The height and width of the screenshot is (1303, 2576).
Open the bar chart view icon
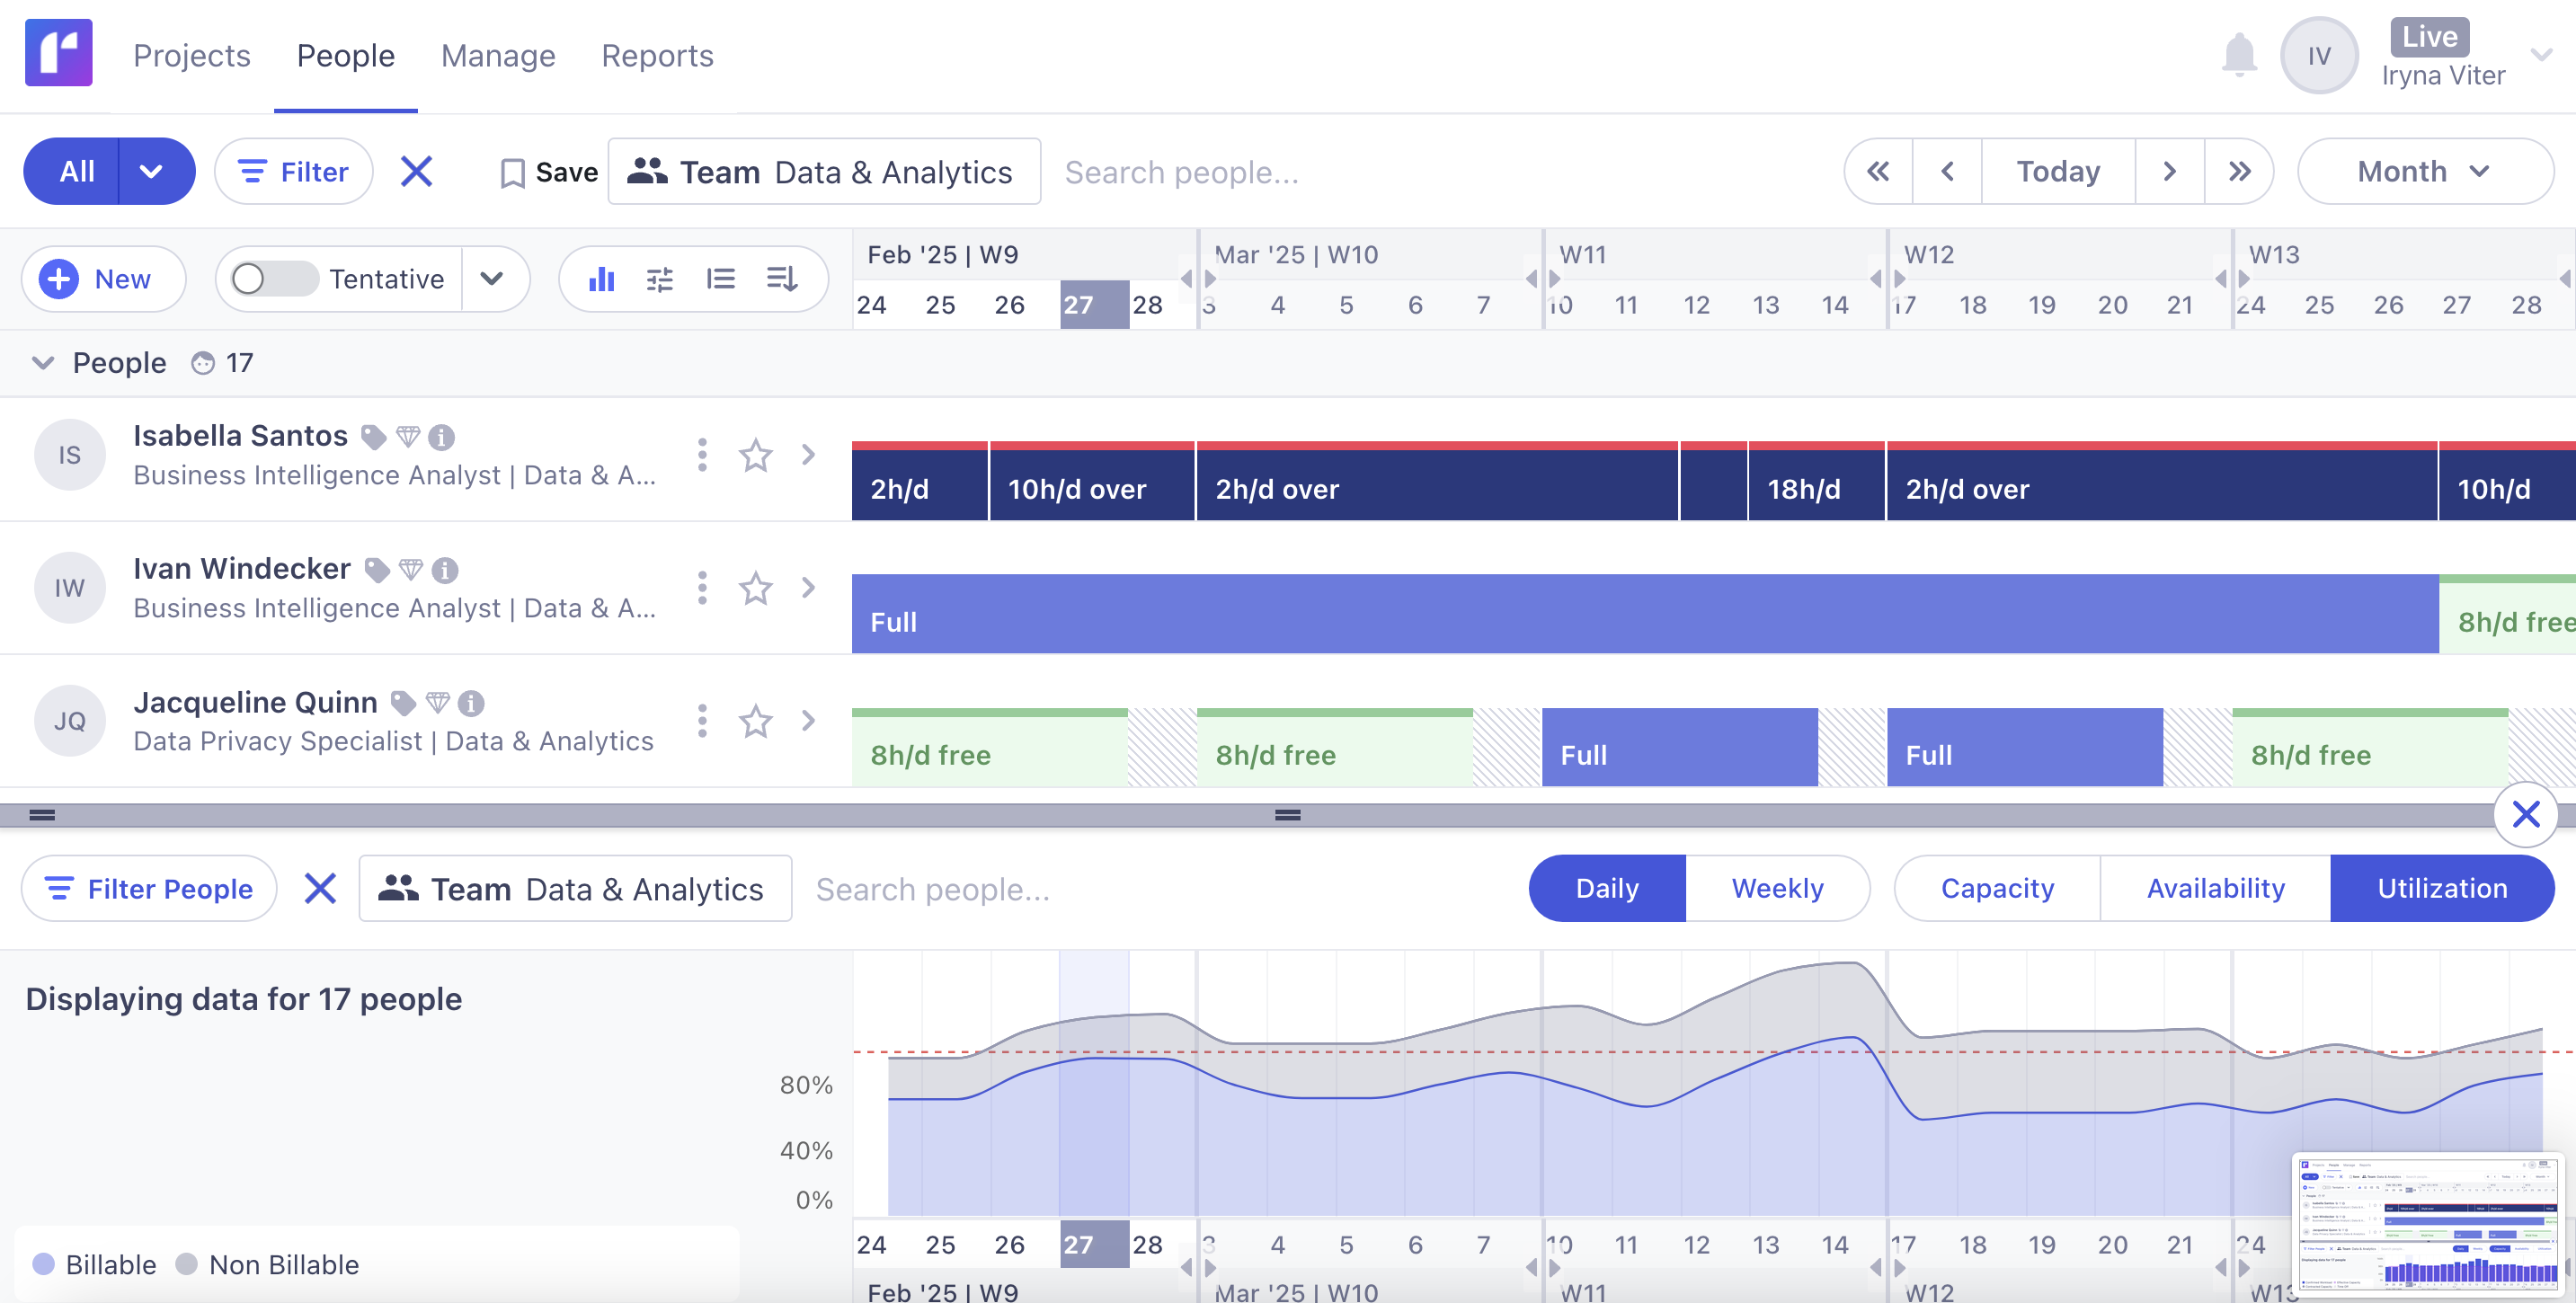(601, 279)
